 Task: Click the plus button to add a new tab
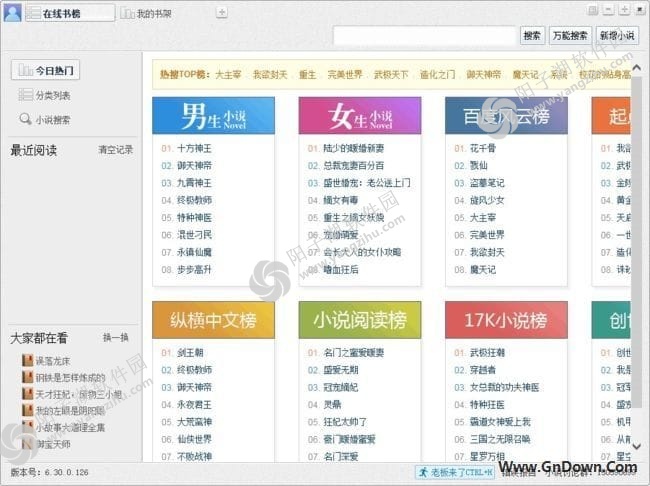(222, 12)
